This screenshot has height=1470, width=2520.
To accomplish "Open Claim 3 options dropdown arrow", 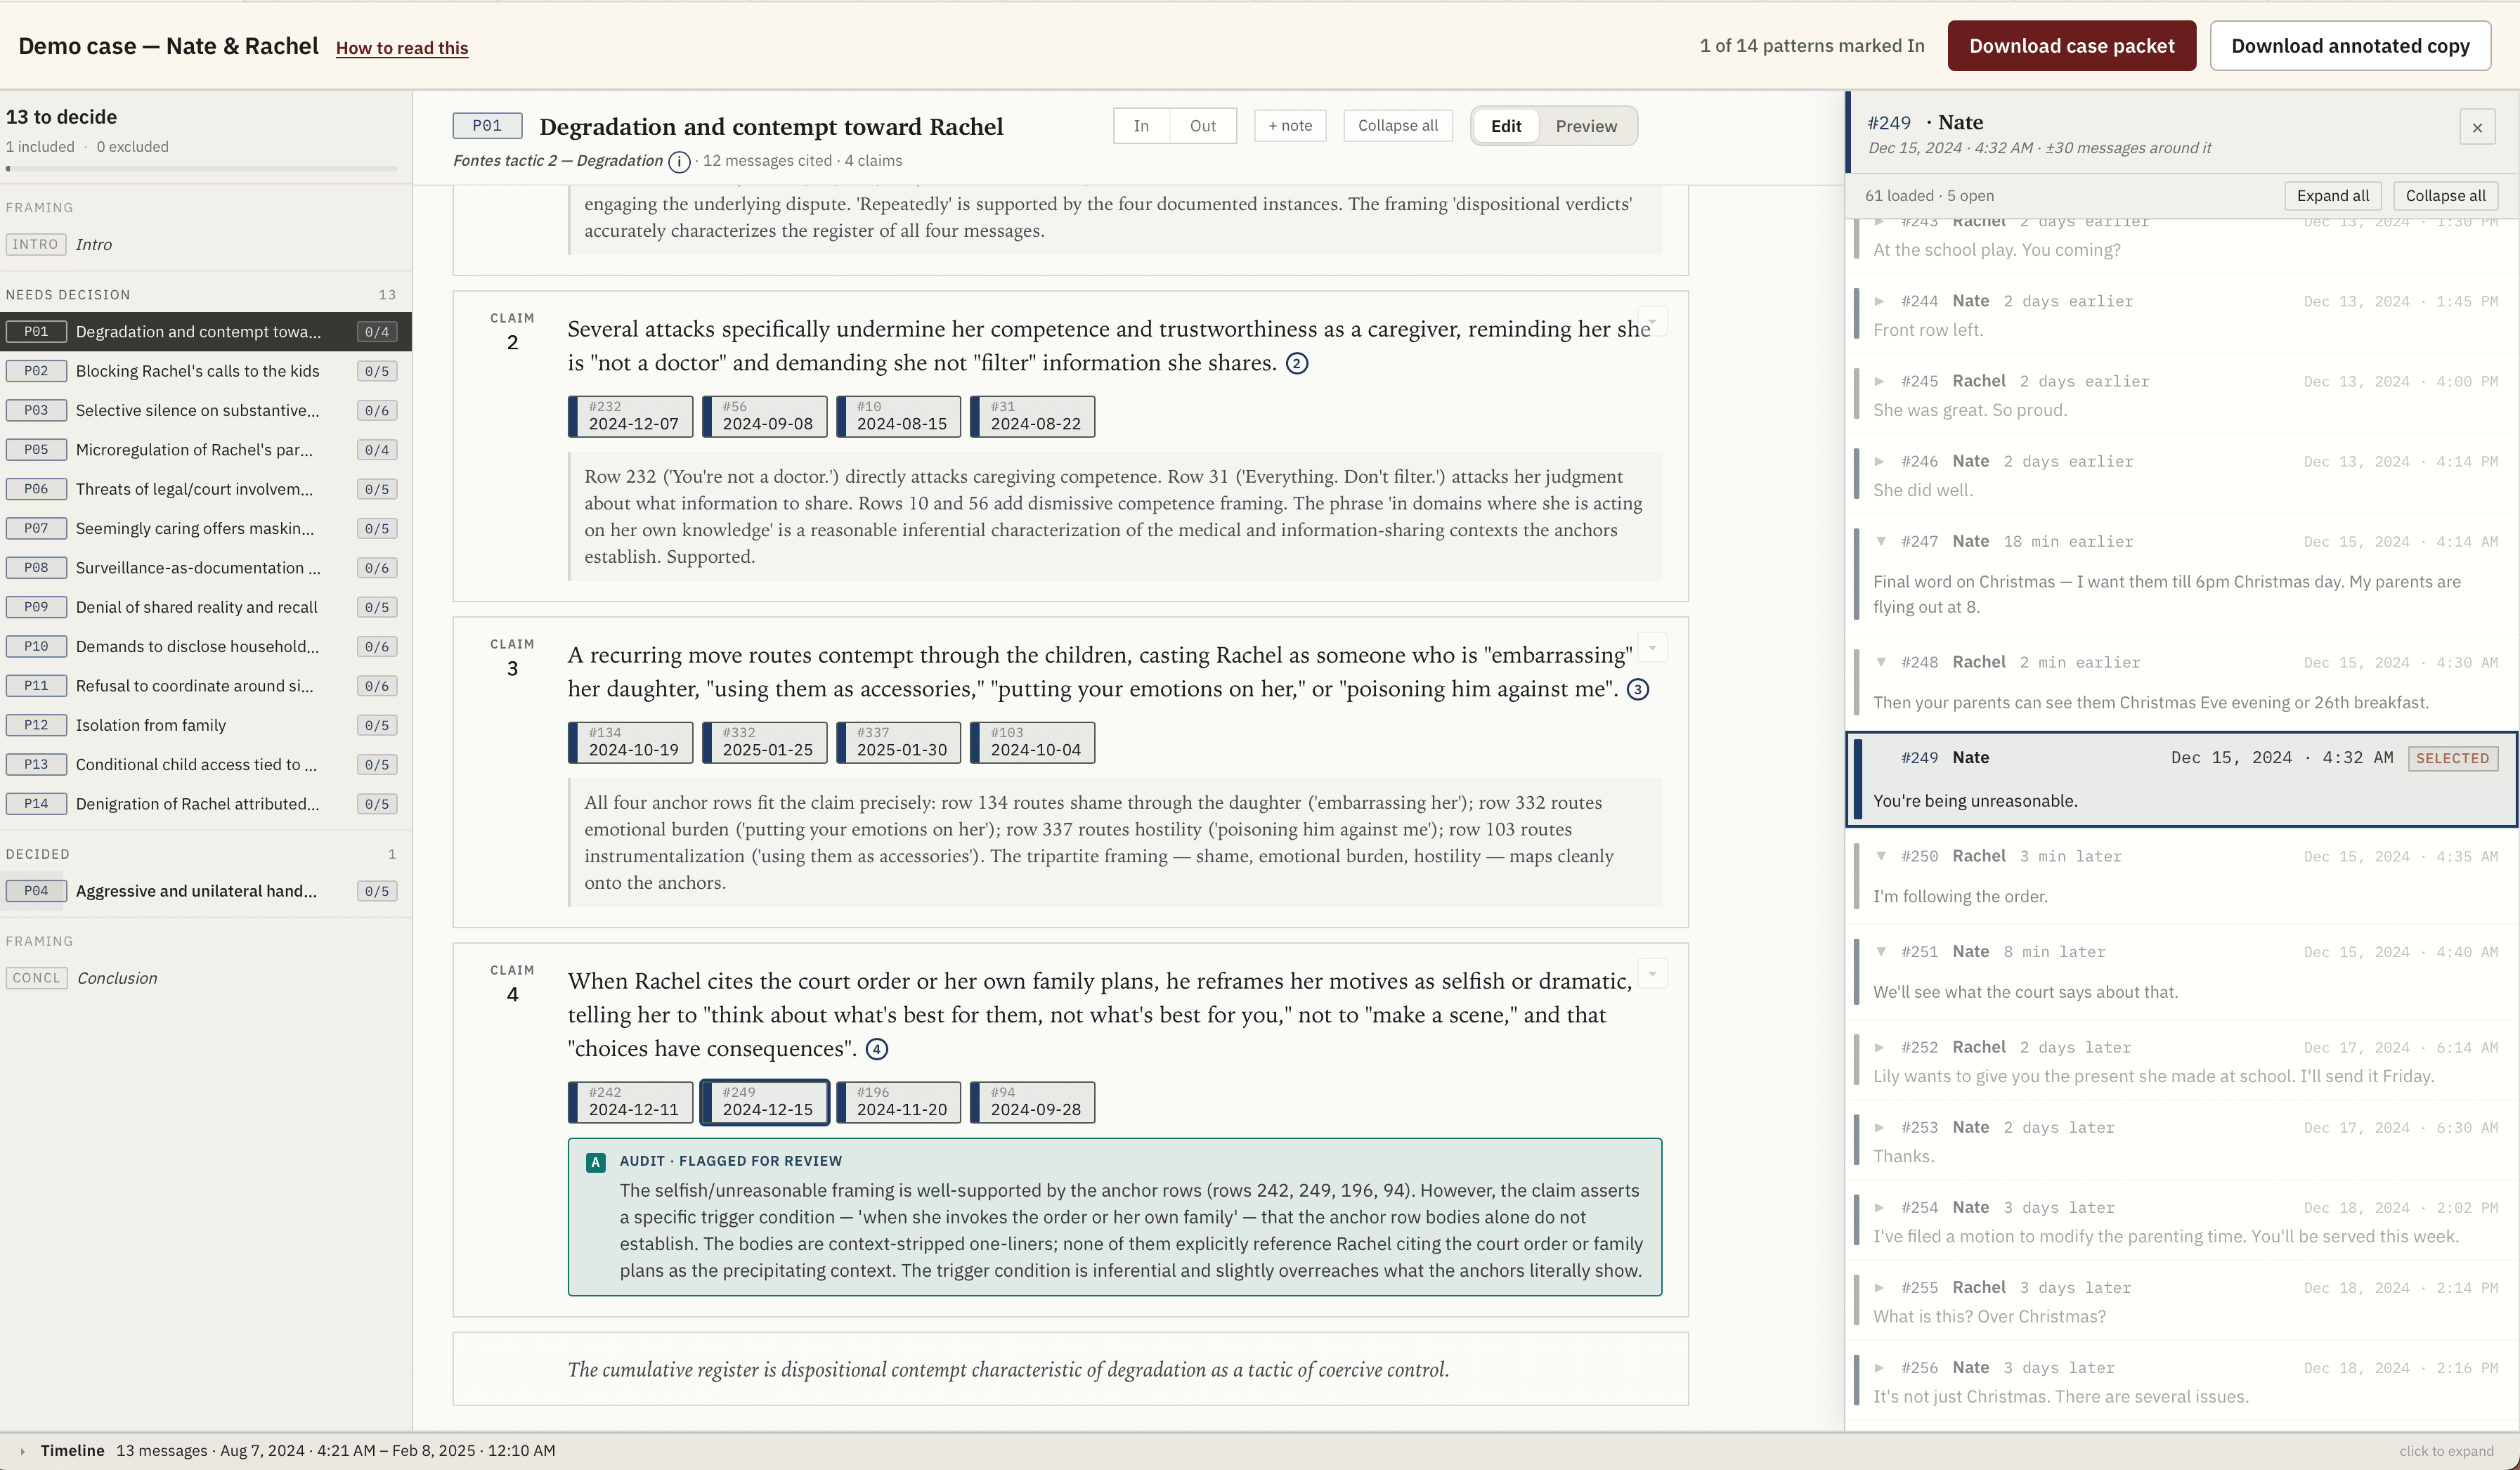I will pyautogui.click(x=1652, y=648).
